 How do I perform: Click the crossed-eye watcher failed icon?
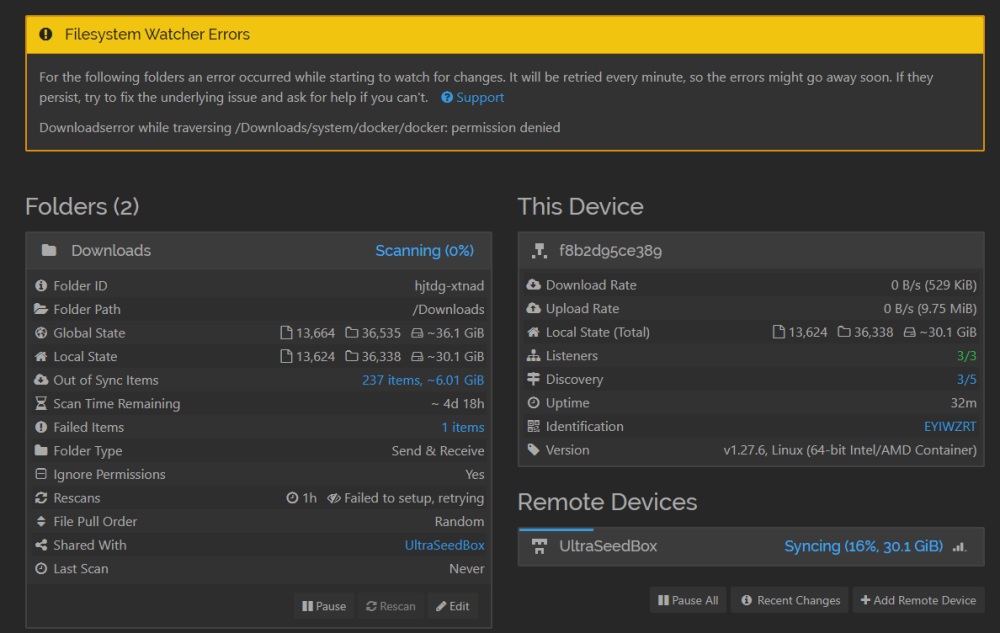[334, 498]
